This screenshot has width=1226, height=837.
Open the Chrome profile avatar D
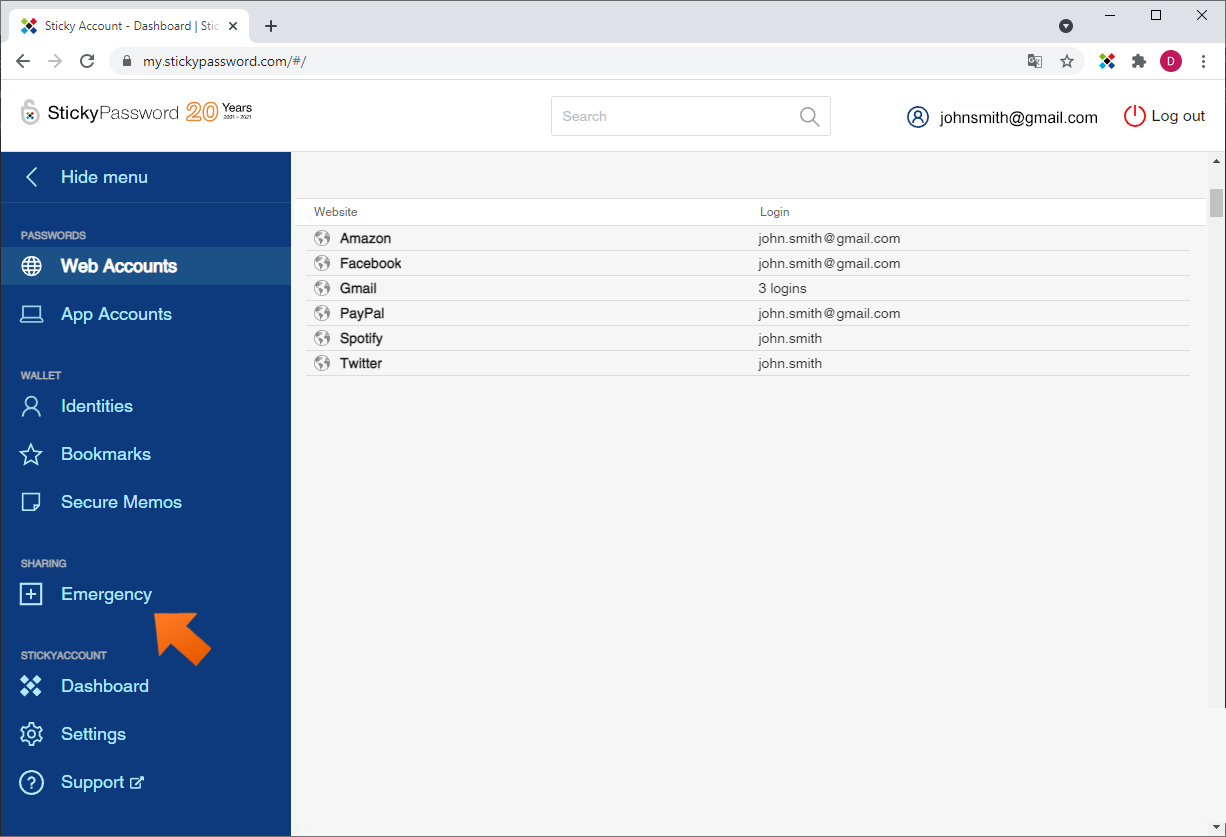pyautogui.click(x=1171, y=61)
